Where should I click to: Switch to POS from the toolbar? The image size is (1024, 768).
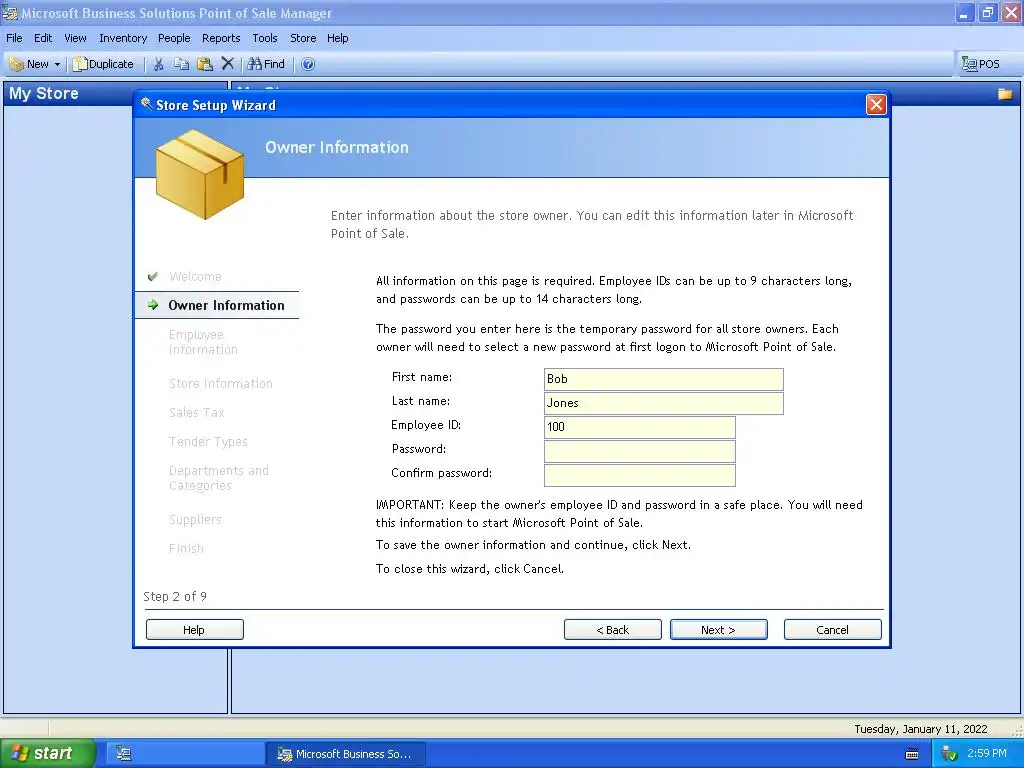tap(980, 64)
